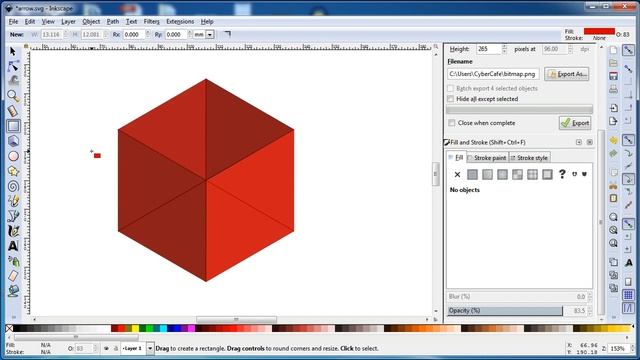This screenshot has width=640, height=360.
Task: Open the Path menu
Action: (113, 22)
